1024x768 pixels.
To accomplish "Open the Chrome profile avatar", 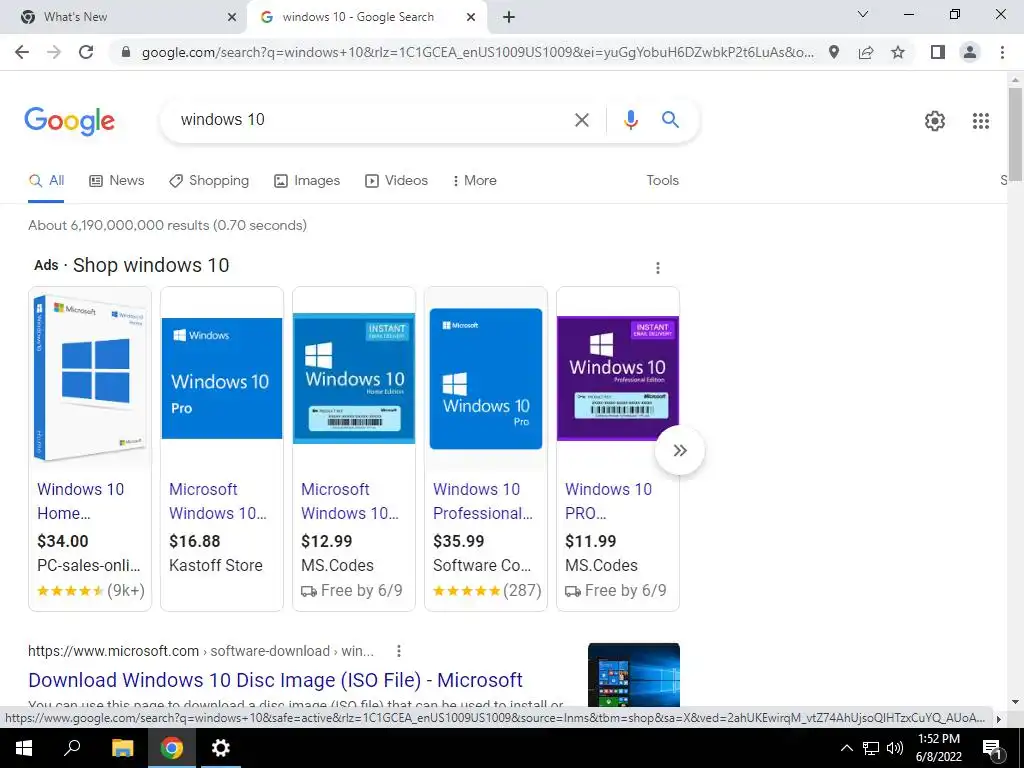I will (x=970, y=52).
